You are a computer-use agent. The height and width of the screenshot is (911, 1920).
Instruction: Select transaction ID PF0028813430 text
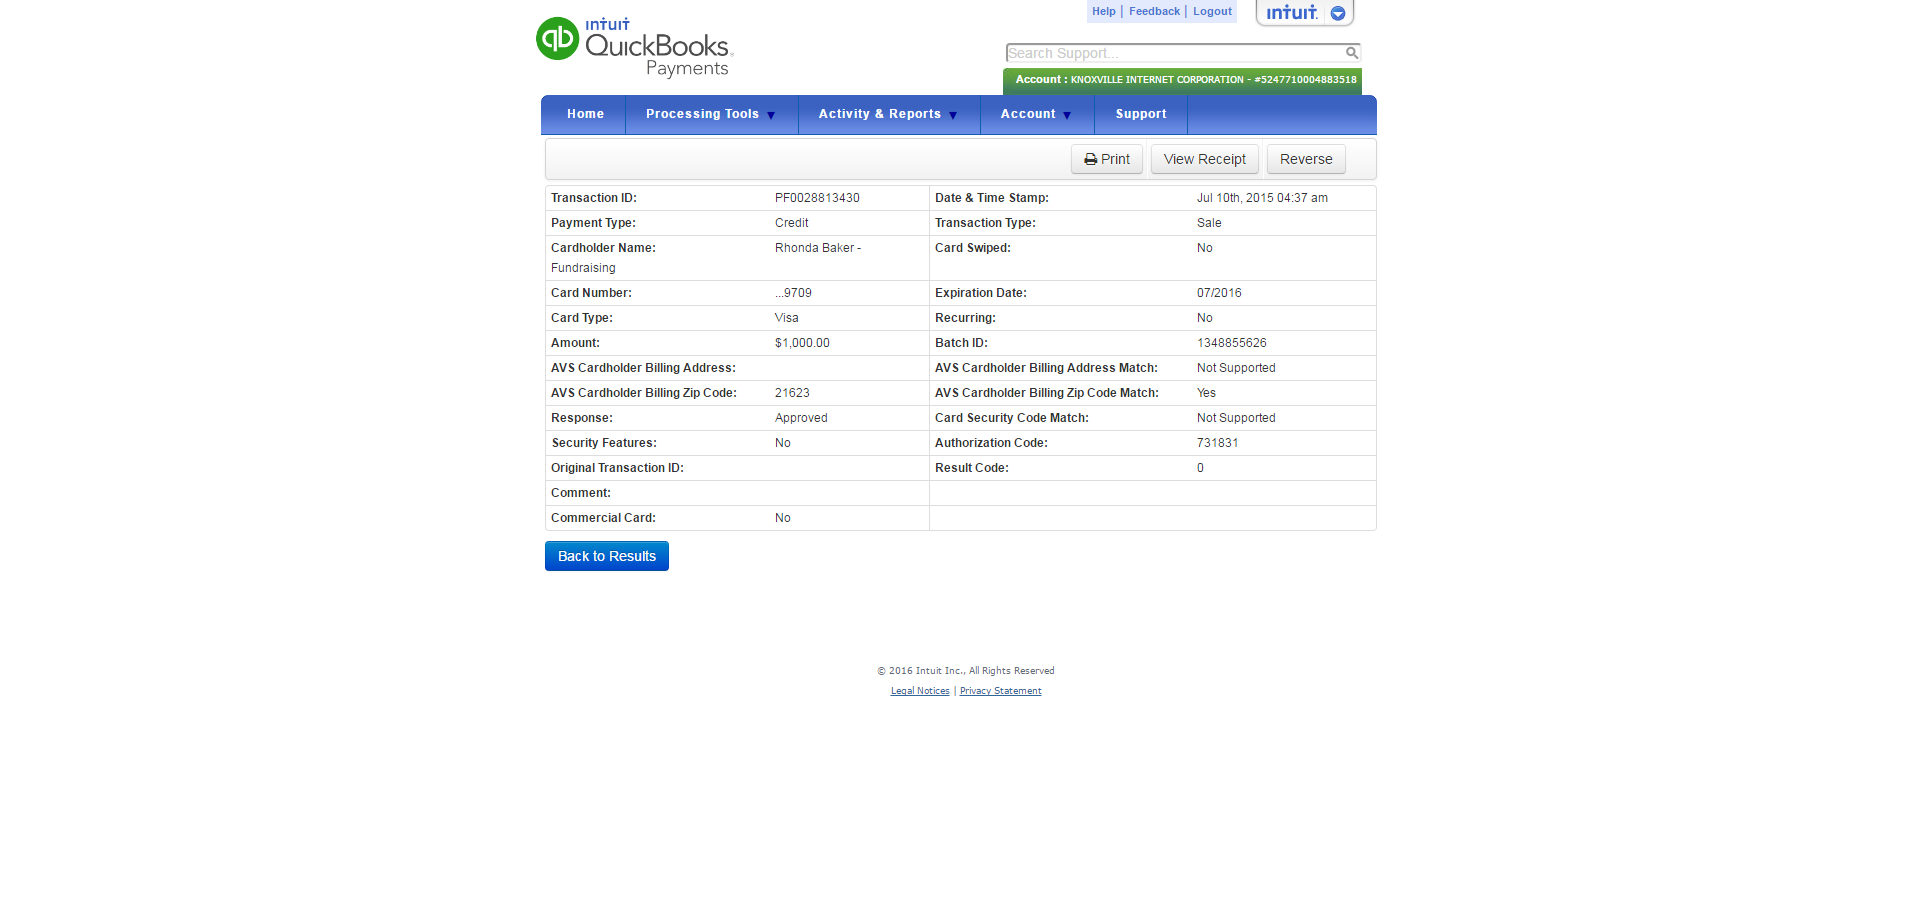[817, 198]
